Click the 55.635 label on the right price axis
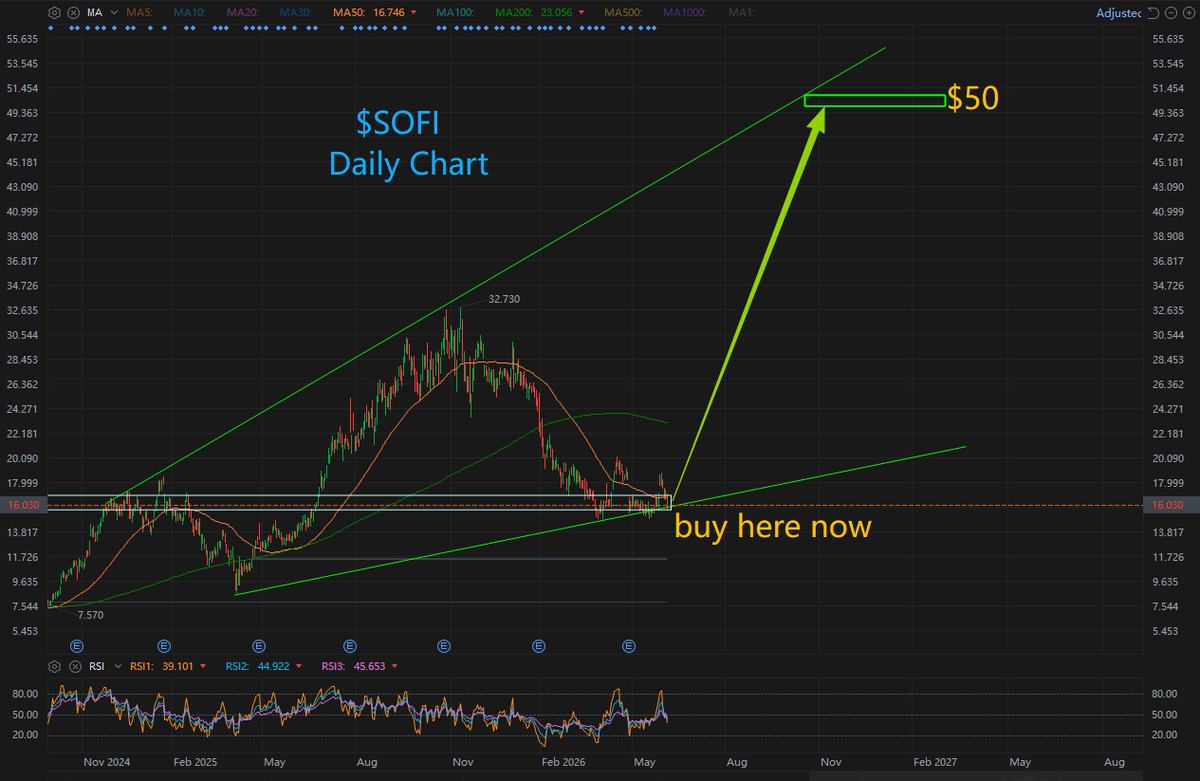This screenshot has width=1200, height=781. tap(1169, 39)
